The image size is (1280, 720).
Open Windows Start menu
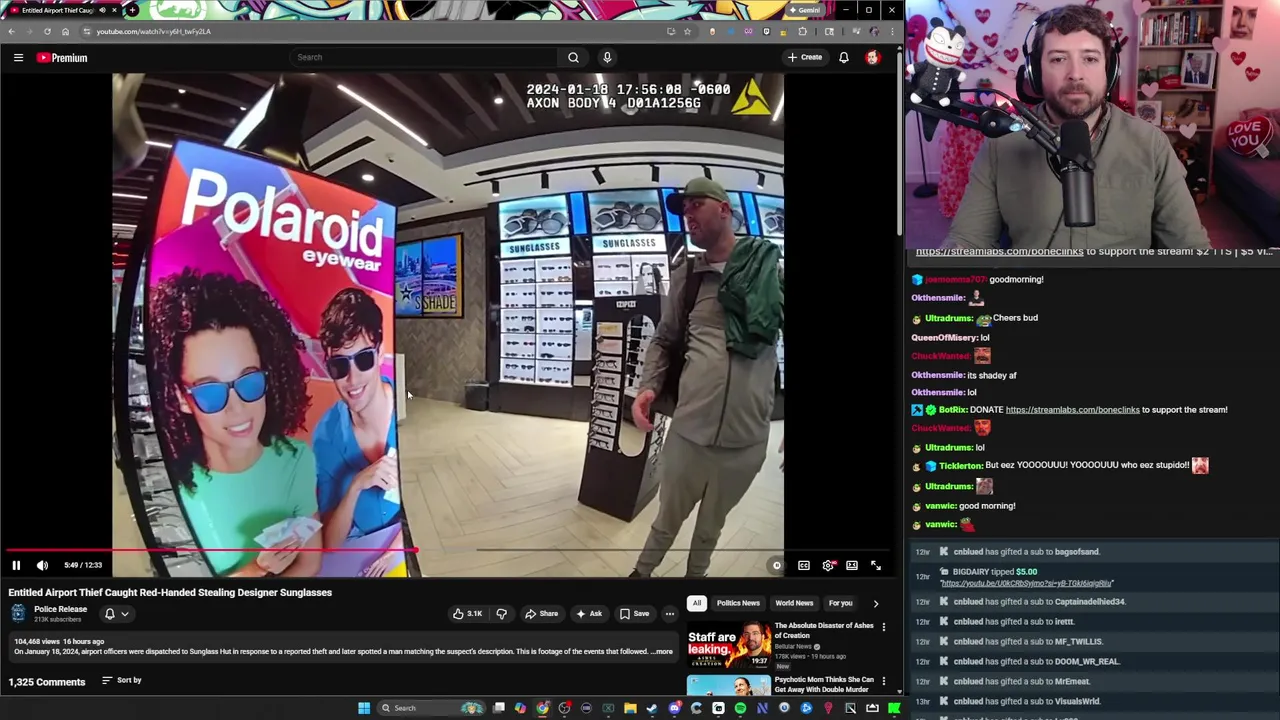(364, 708)
